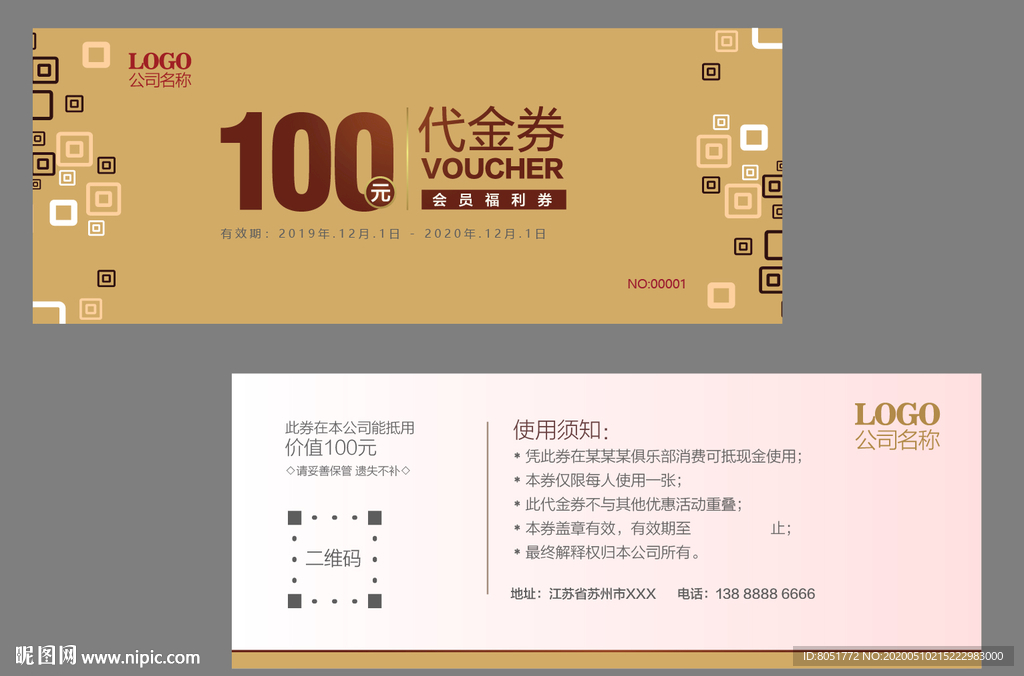Image resolution: width=1024 pixels, height=676 pixels.
Task: Click the 代金券 heading
Action: coord(491,129)
